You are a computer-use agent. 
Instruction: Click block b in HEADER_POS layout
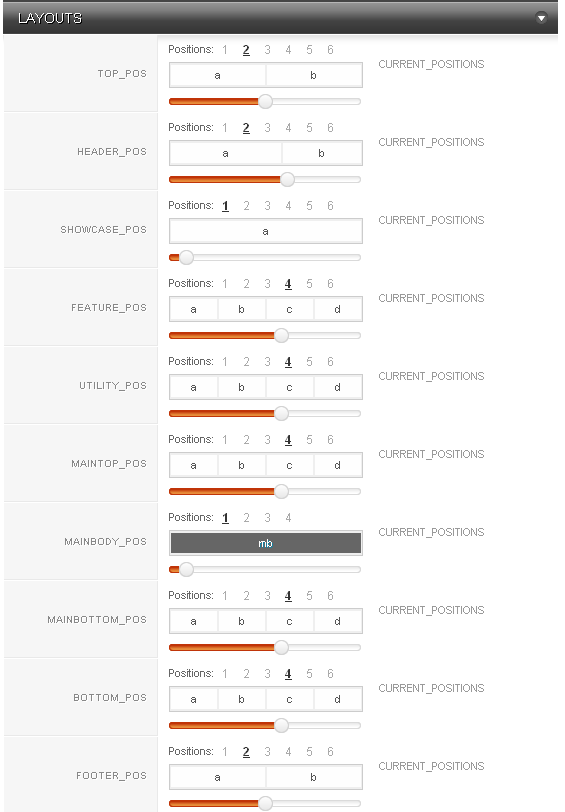pyautogui.click(x=322, y=154)
